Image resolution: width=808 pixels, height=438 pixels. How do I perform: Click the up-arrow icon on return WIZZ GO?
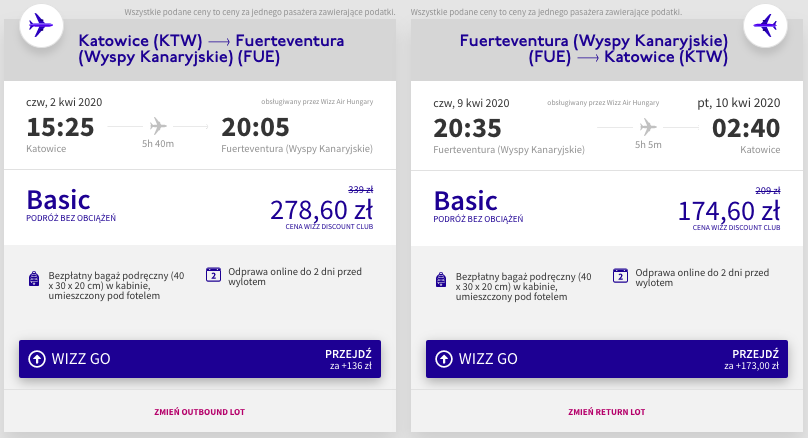(444, 359)
